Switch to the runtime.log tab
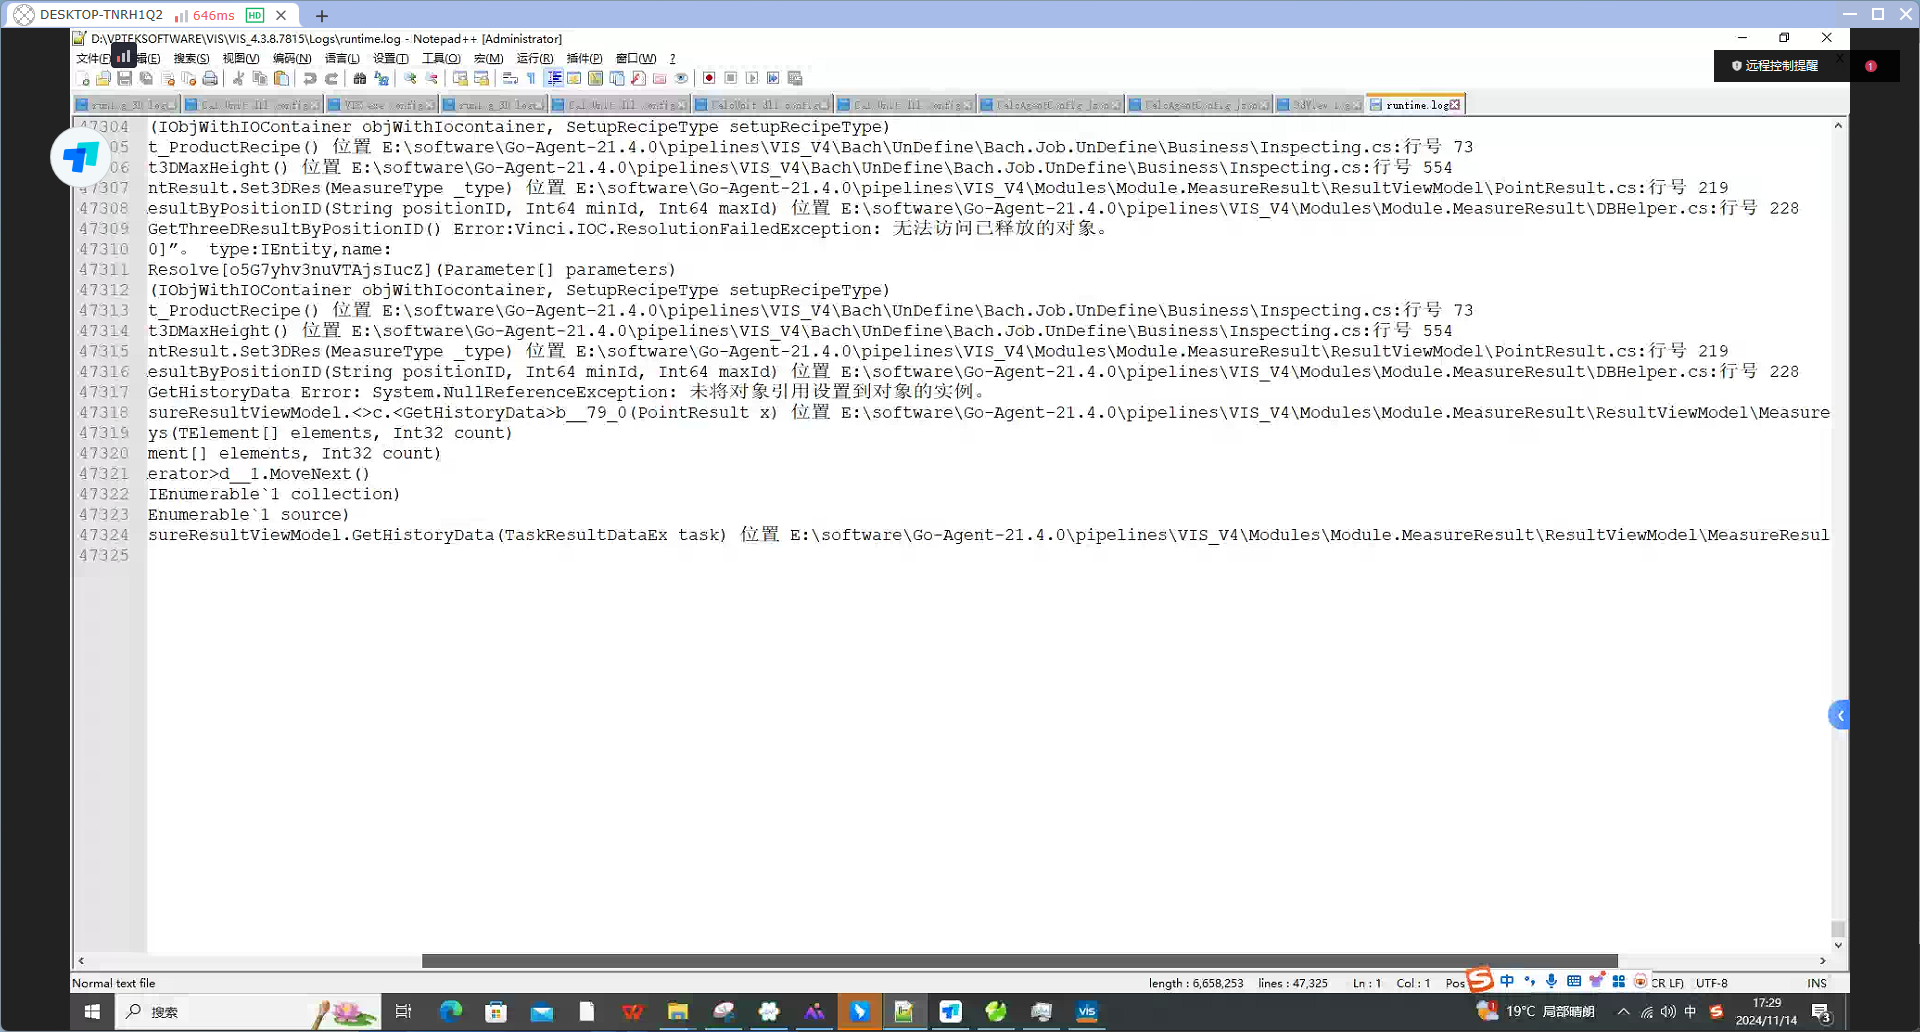The image size is (1920, 1032). coord(1415,105)
